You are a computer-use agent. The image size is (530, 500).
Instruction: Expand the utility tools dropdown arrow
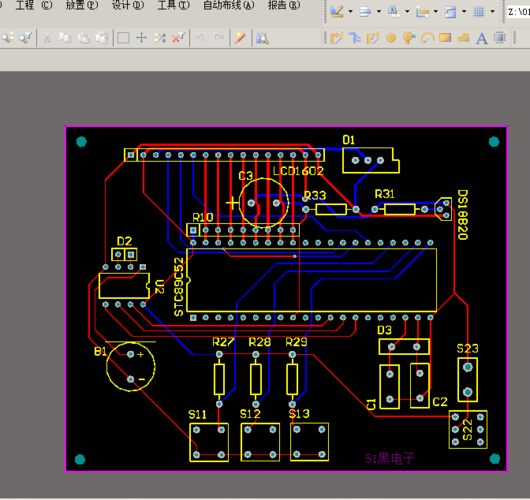coord(351,11)
